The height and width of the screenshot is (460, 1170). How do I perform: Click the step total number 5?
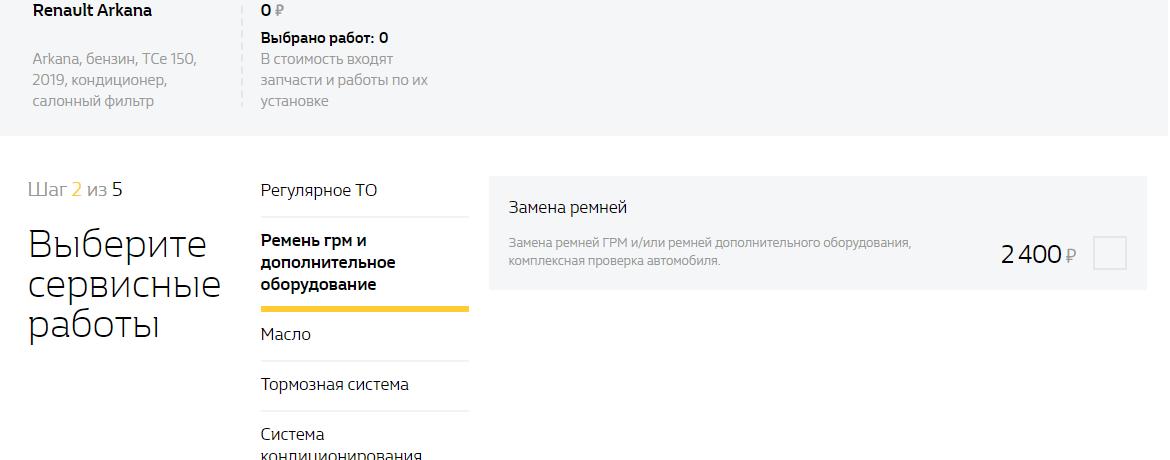[117, 190]
